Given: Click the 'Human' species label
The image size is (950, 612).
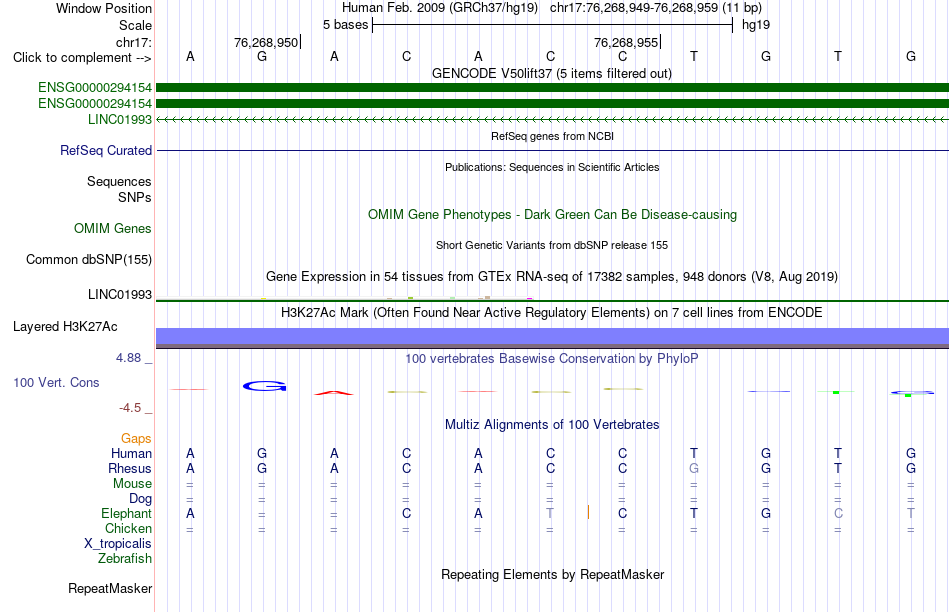Looking at the screenshot, I should pyautogui.click(x=131, y=453).
